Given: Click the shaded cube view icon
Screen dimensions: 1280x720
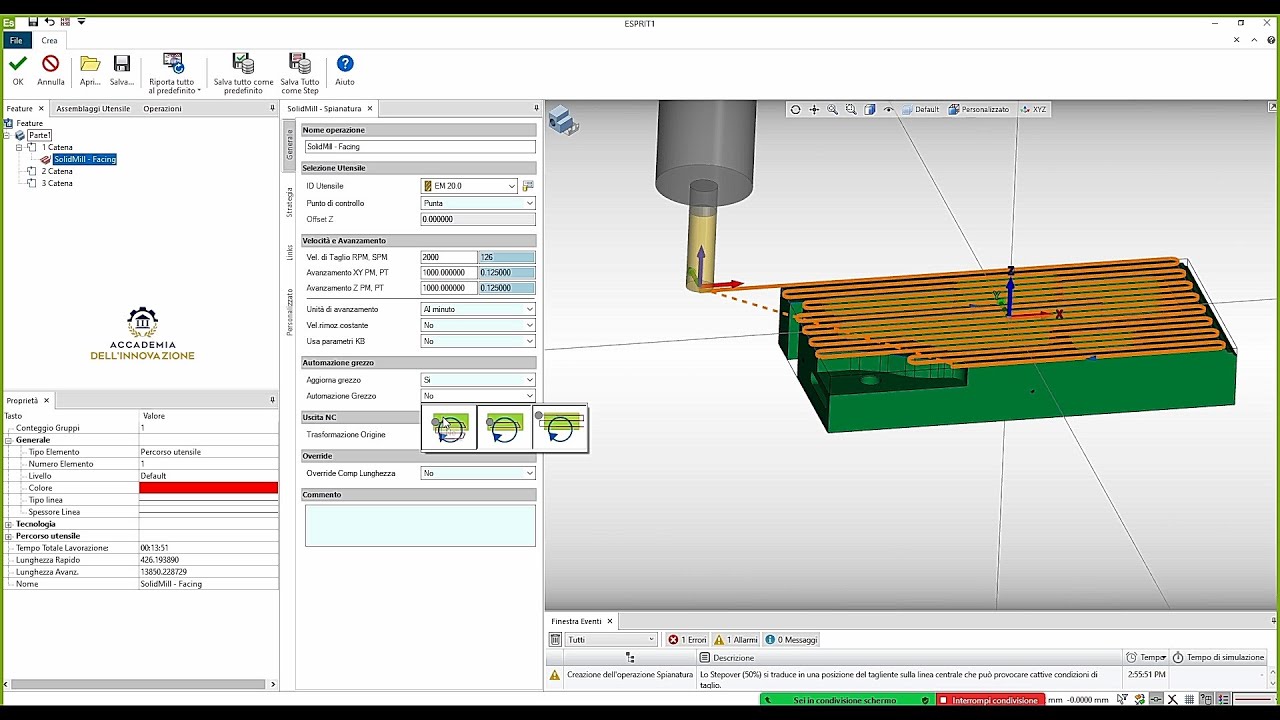Looking at the screenshot, I should (870, 109).
